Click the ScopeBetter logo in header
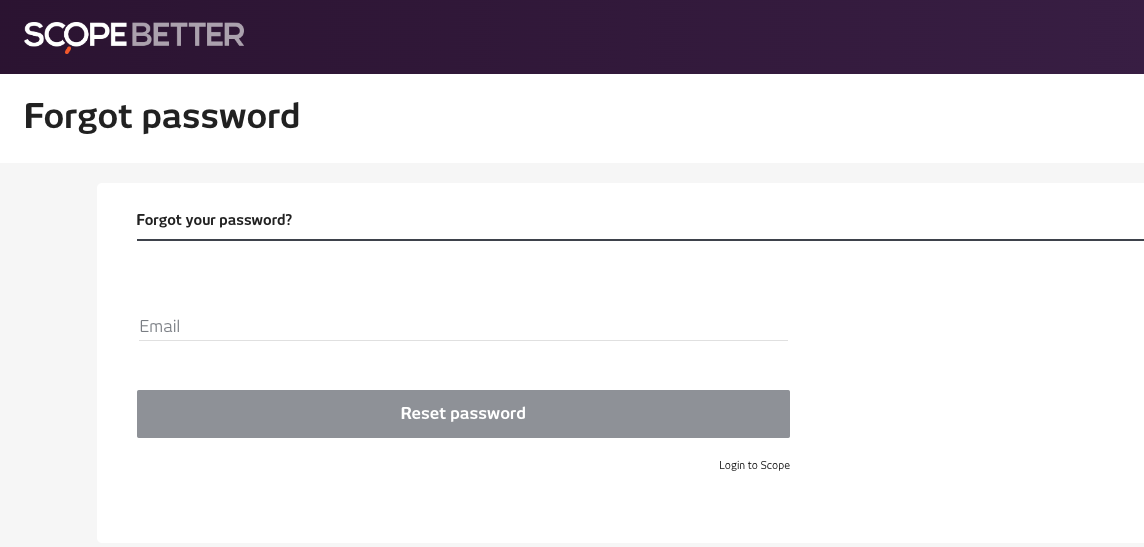Screen dimensions: 1144x547 (134, 36)
